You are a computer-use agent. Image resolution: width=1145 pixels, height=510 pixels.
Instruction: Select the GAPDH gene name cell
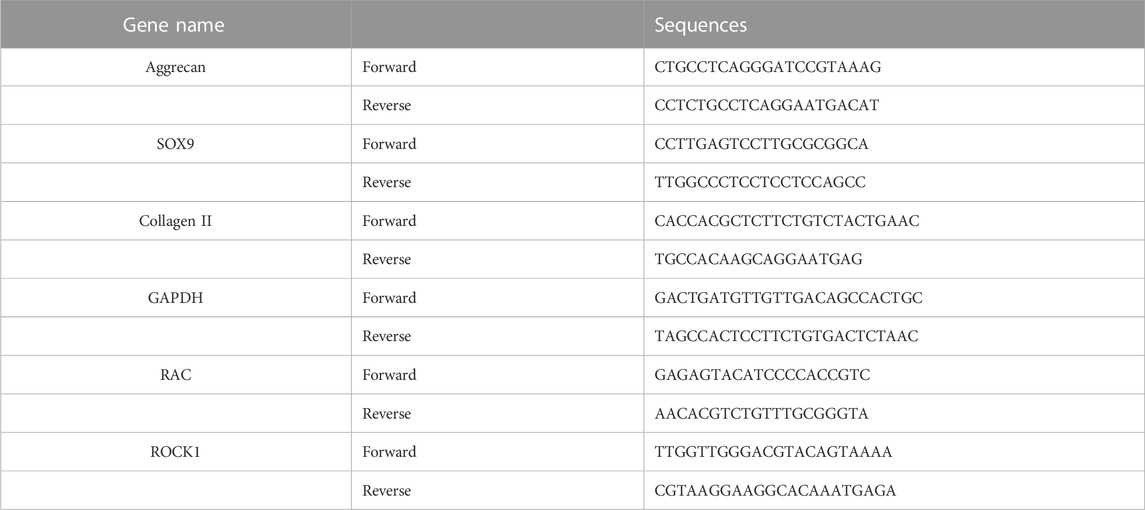click(175, 297)
